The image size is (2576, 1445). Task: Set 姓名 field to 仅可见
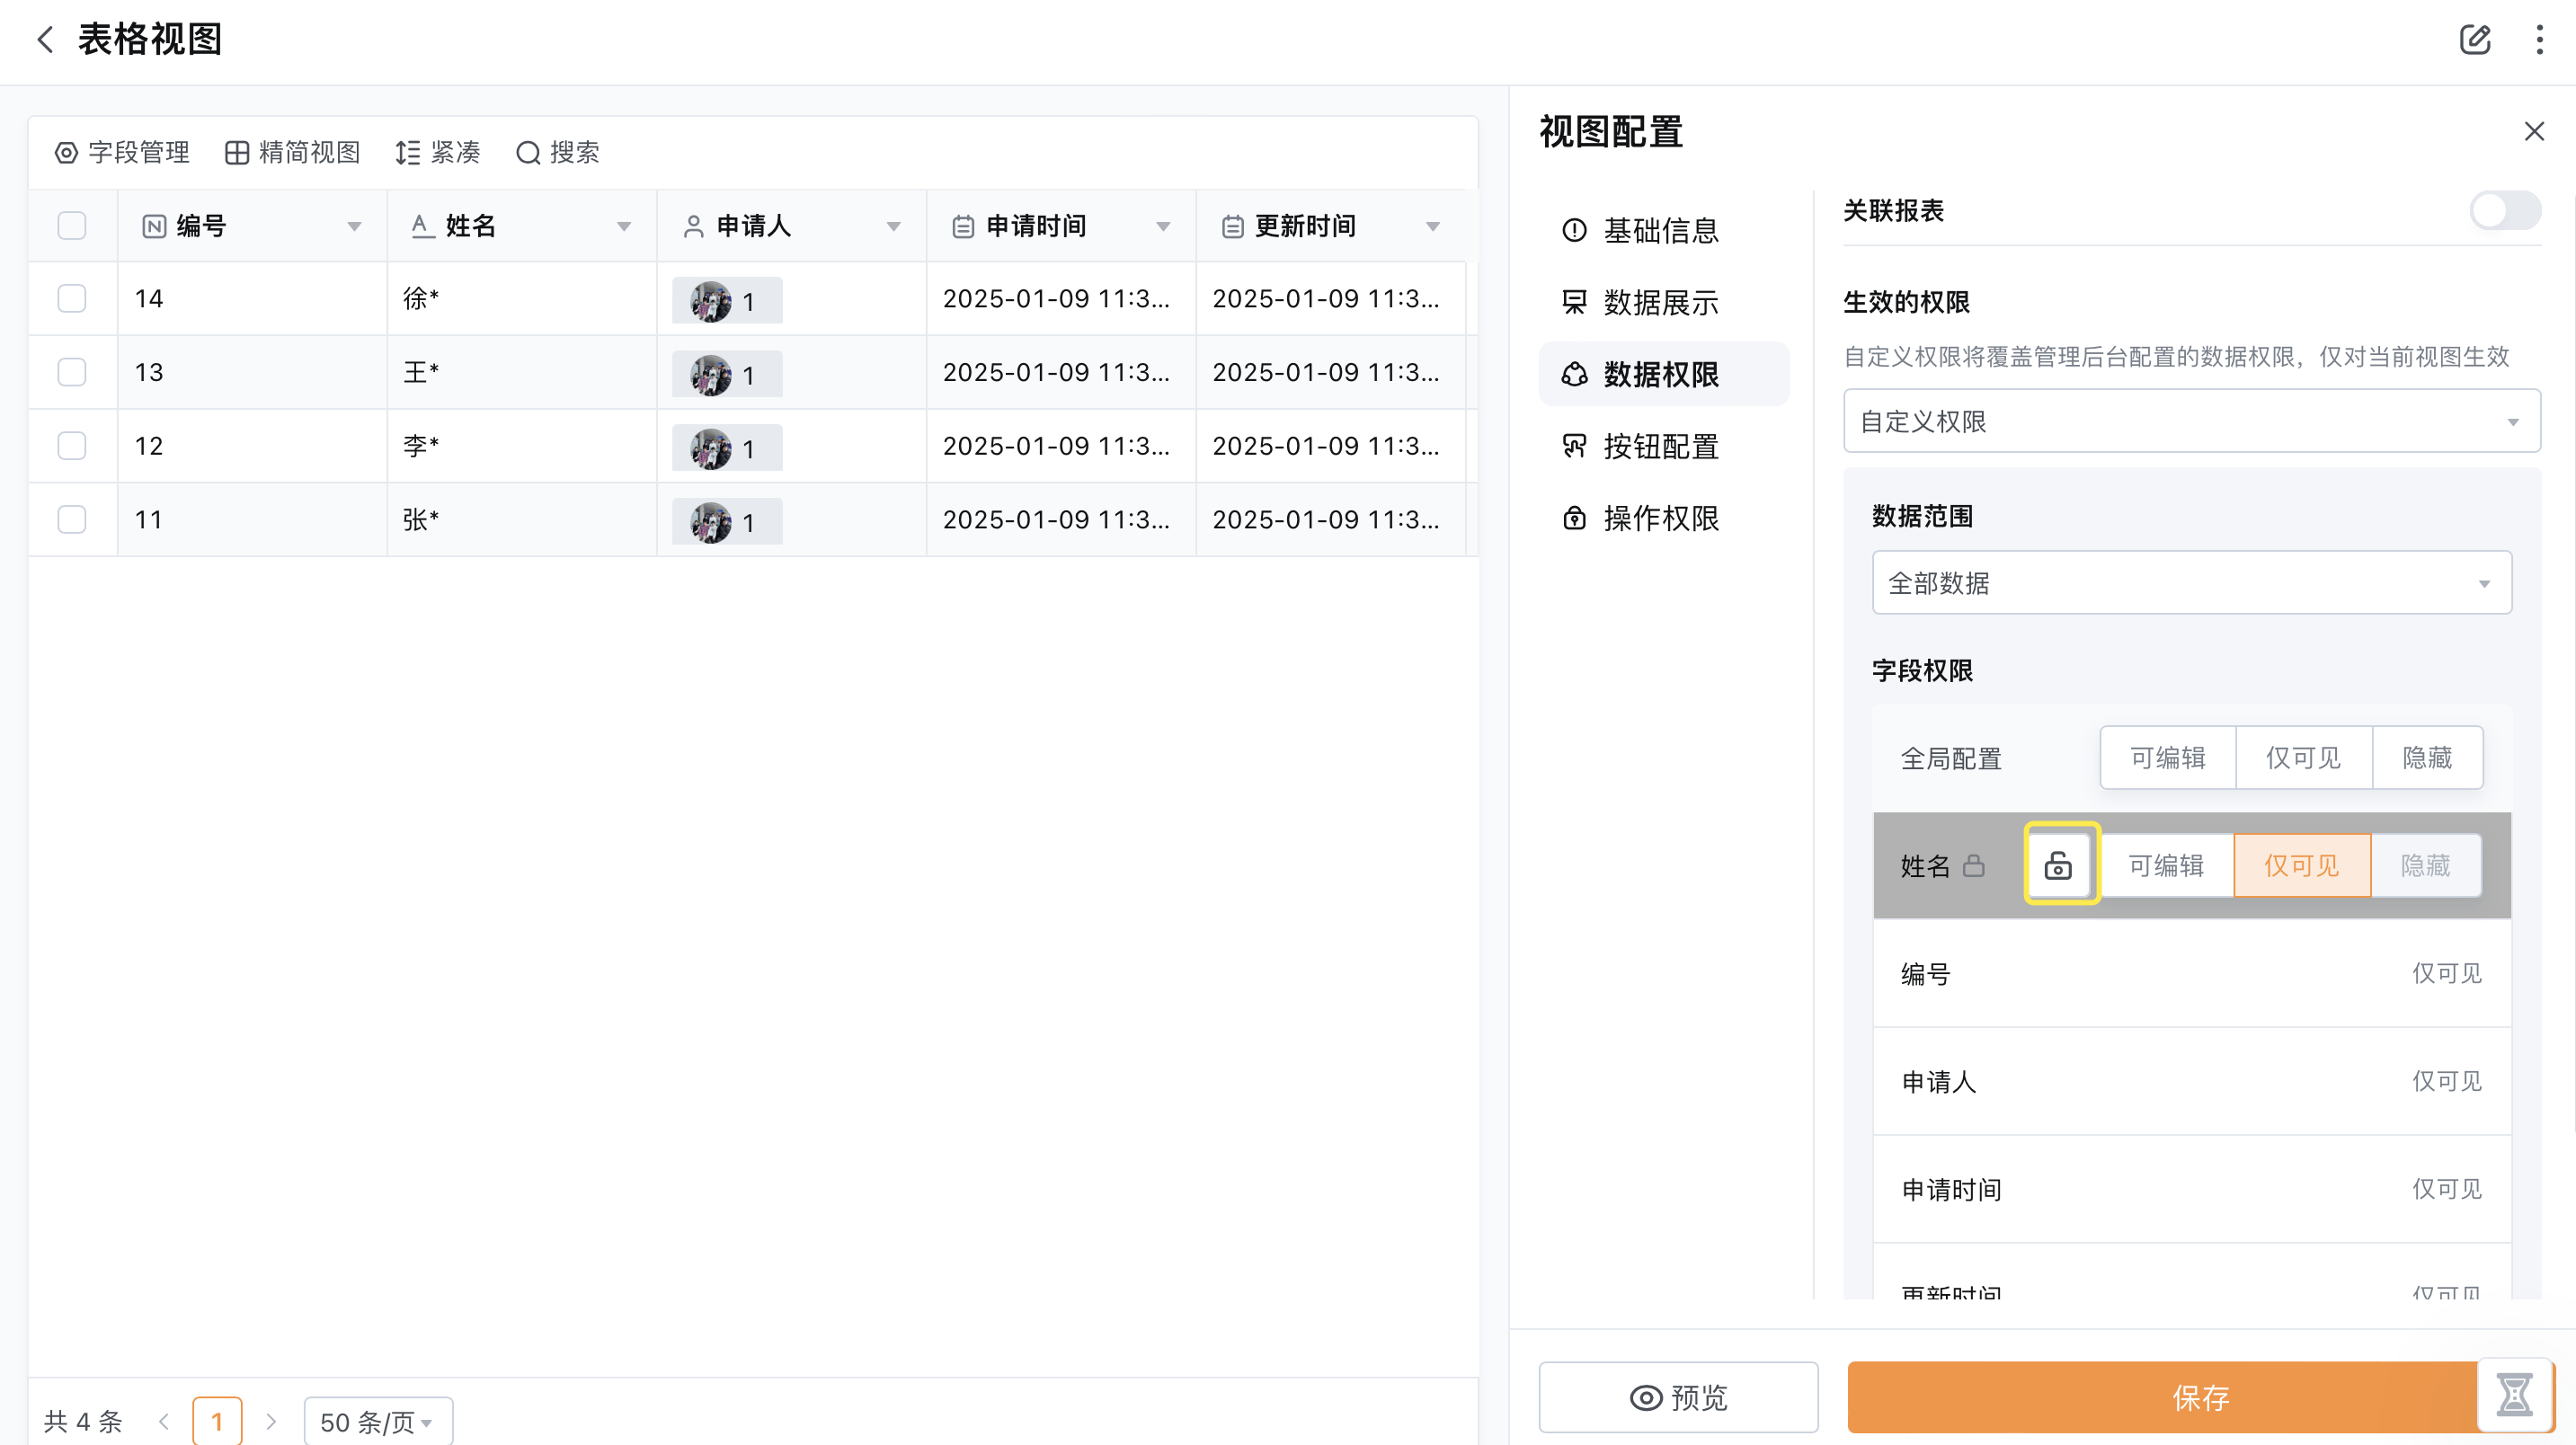click(x=2301, y=865)
